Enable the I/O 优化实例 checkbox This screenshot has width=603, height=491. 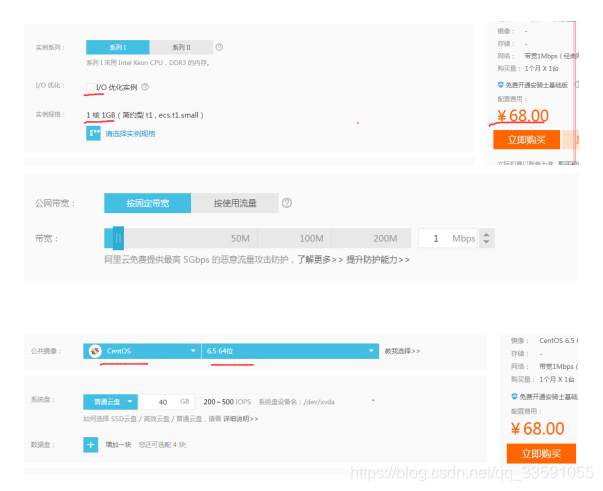90,87
